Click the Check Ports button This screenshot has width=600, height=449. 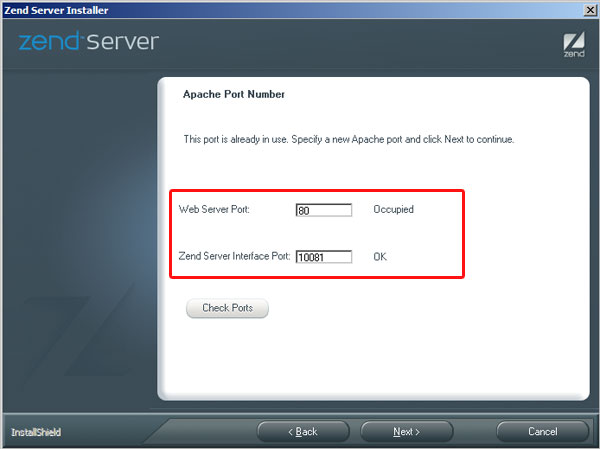tap(227, 308)
